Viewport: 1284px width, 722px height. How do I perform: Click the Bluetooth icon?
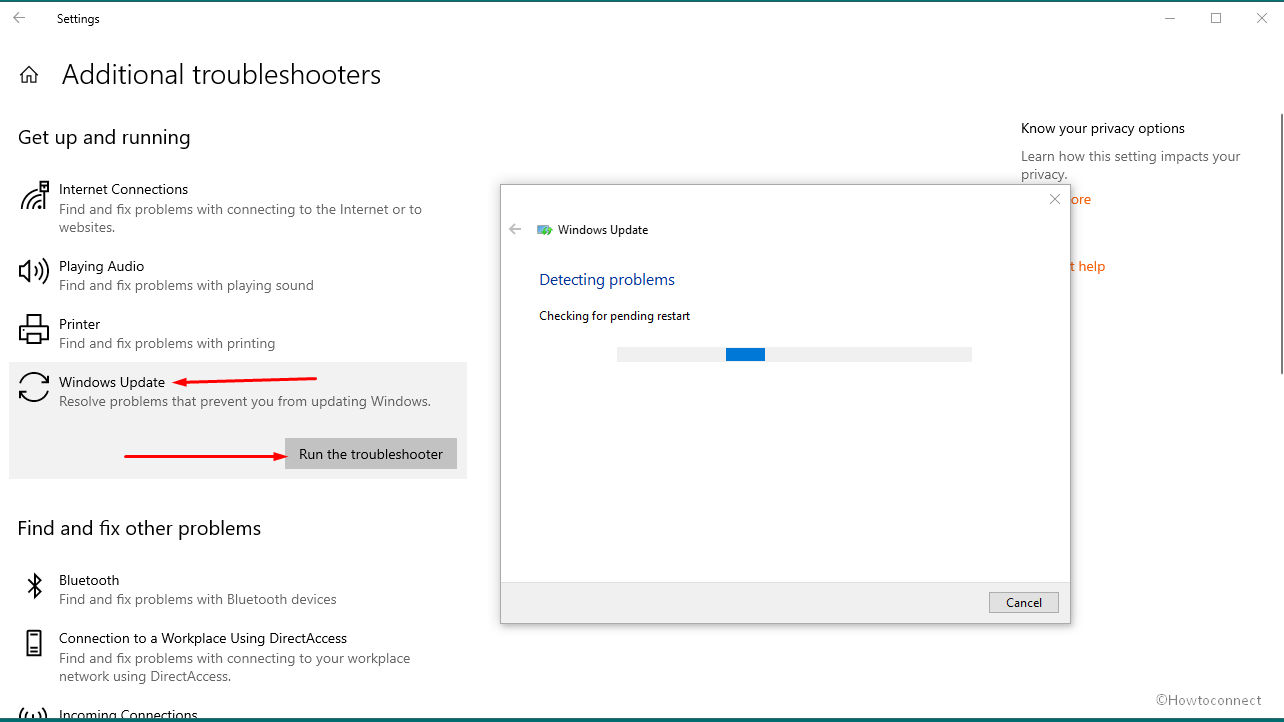pyautogui.click(x=34, y=586)
